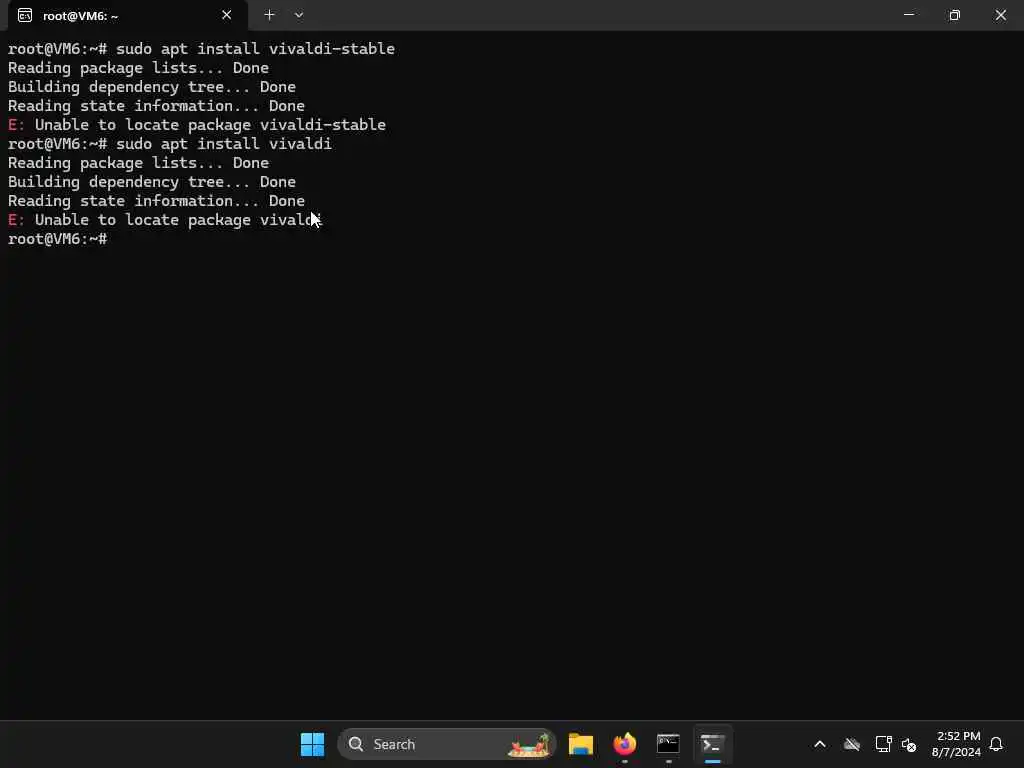
Task: Open the notifications bell icon
Action: pyautogui.click(x=996, y=744)
